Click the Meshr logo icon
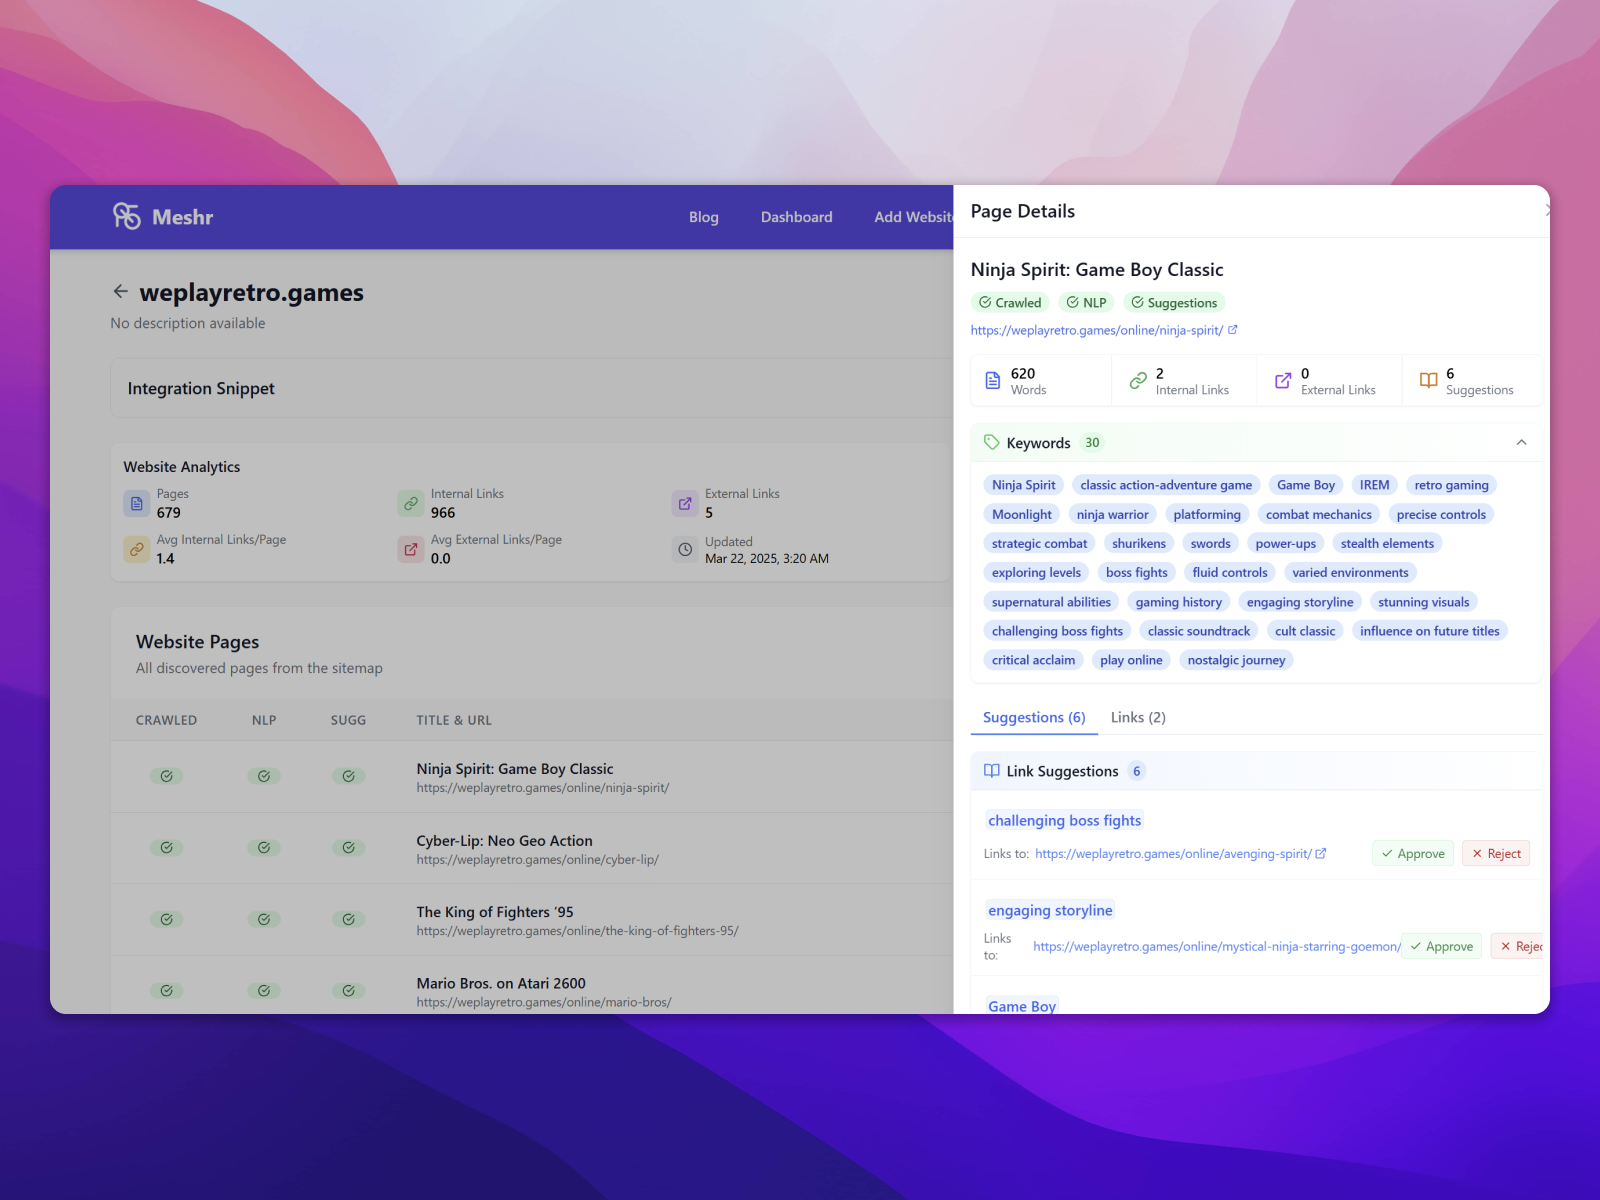 [127, 216]
